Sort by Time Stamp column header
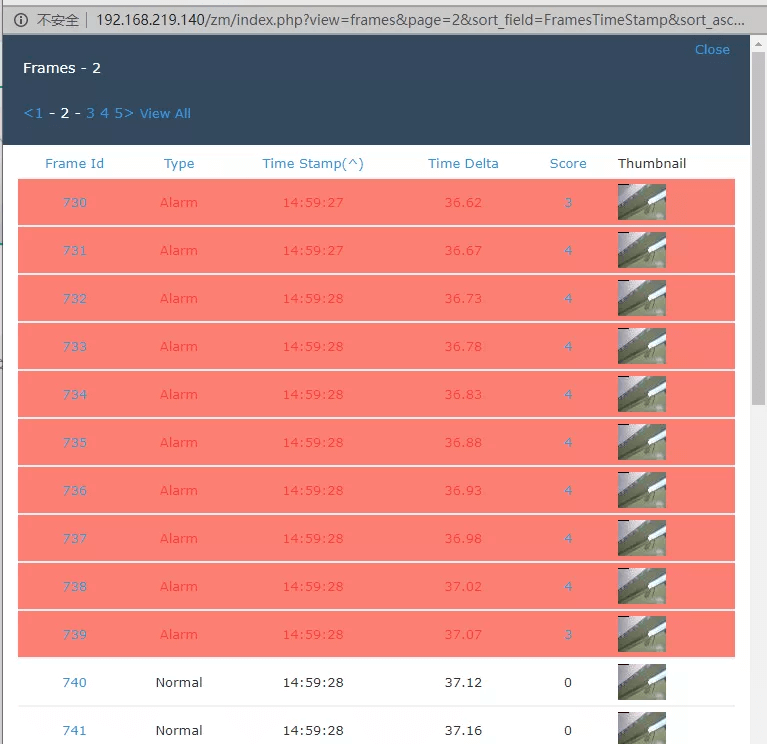Screen dimensions: 767x744 click(313, 163)
